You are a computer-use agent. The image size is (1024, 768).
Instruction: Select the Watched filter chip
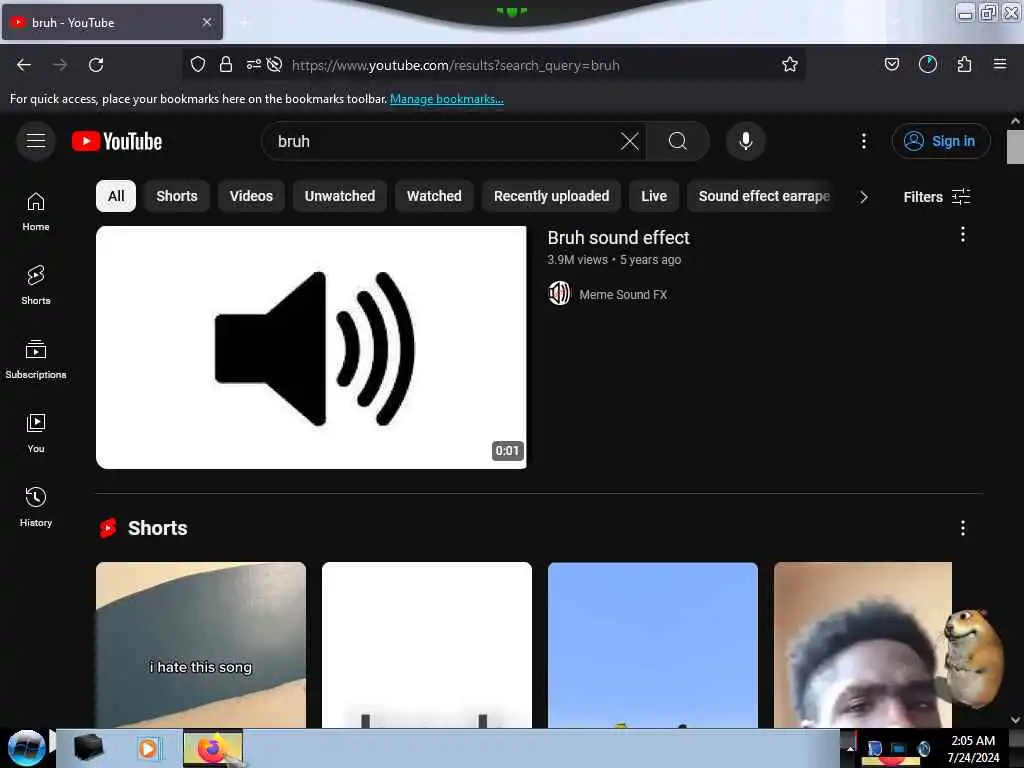click(x=434, y=196)
